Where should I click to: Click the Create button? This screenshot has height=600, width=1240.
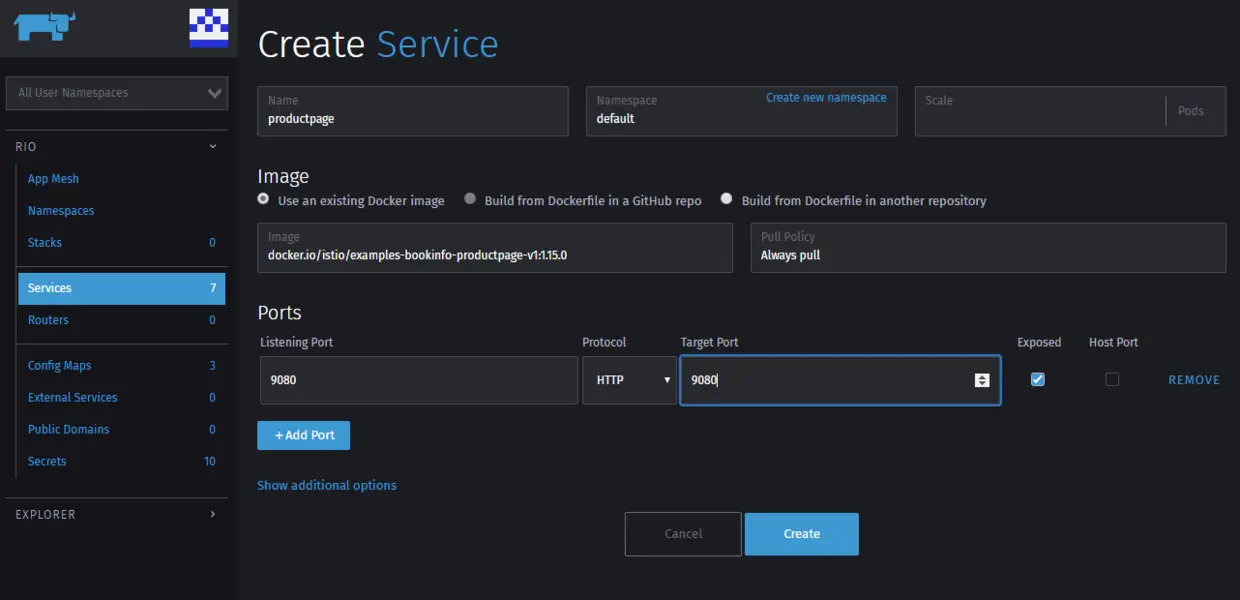point(801,533)
